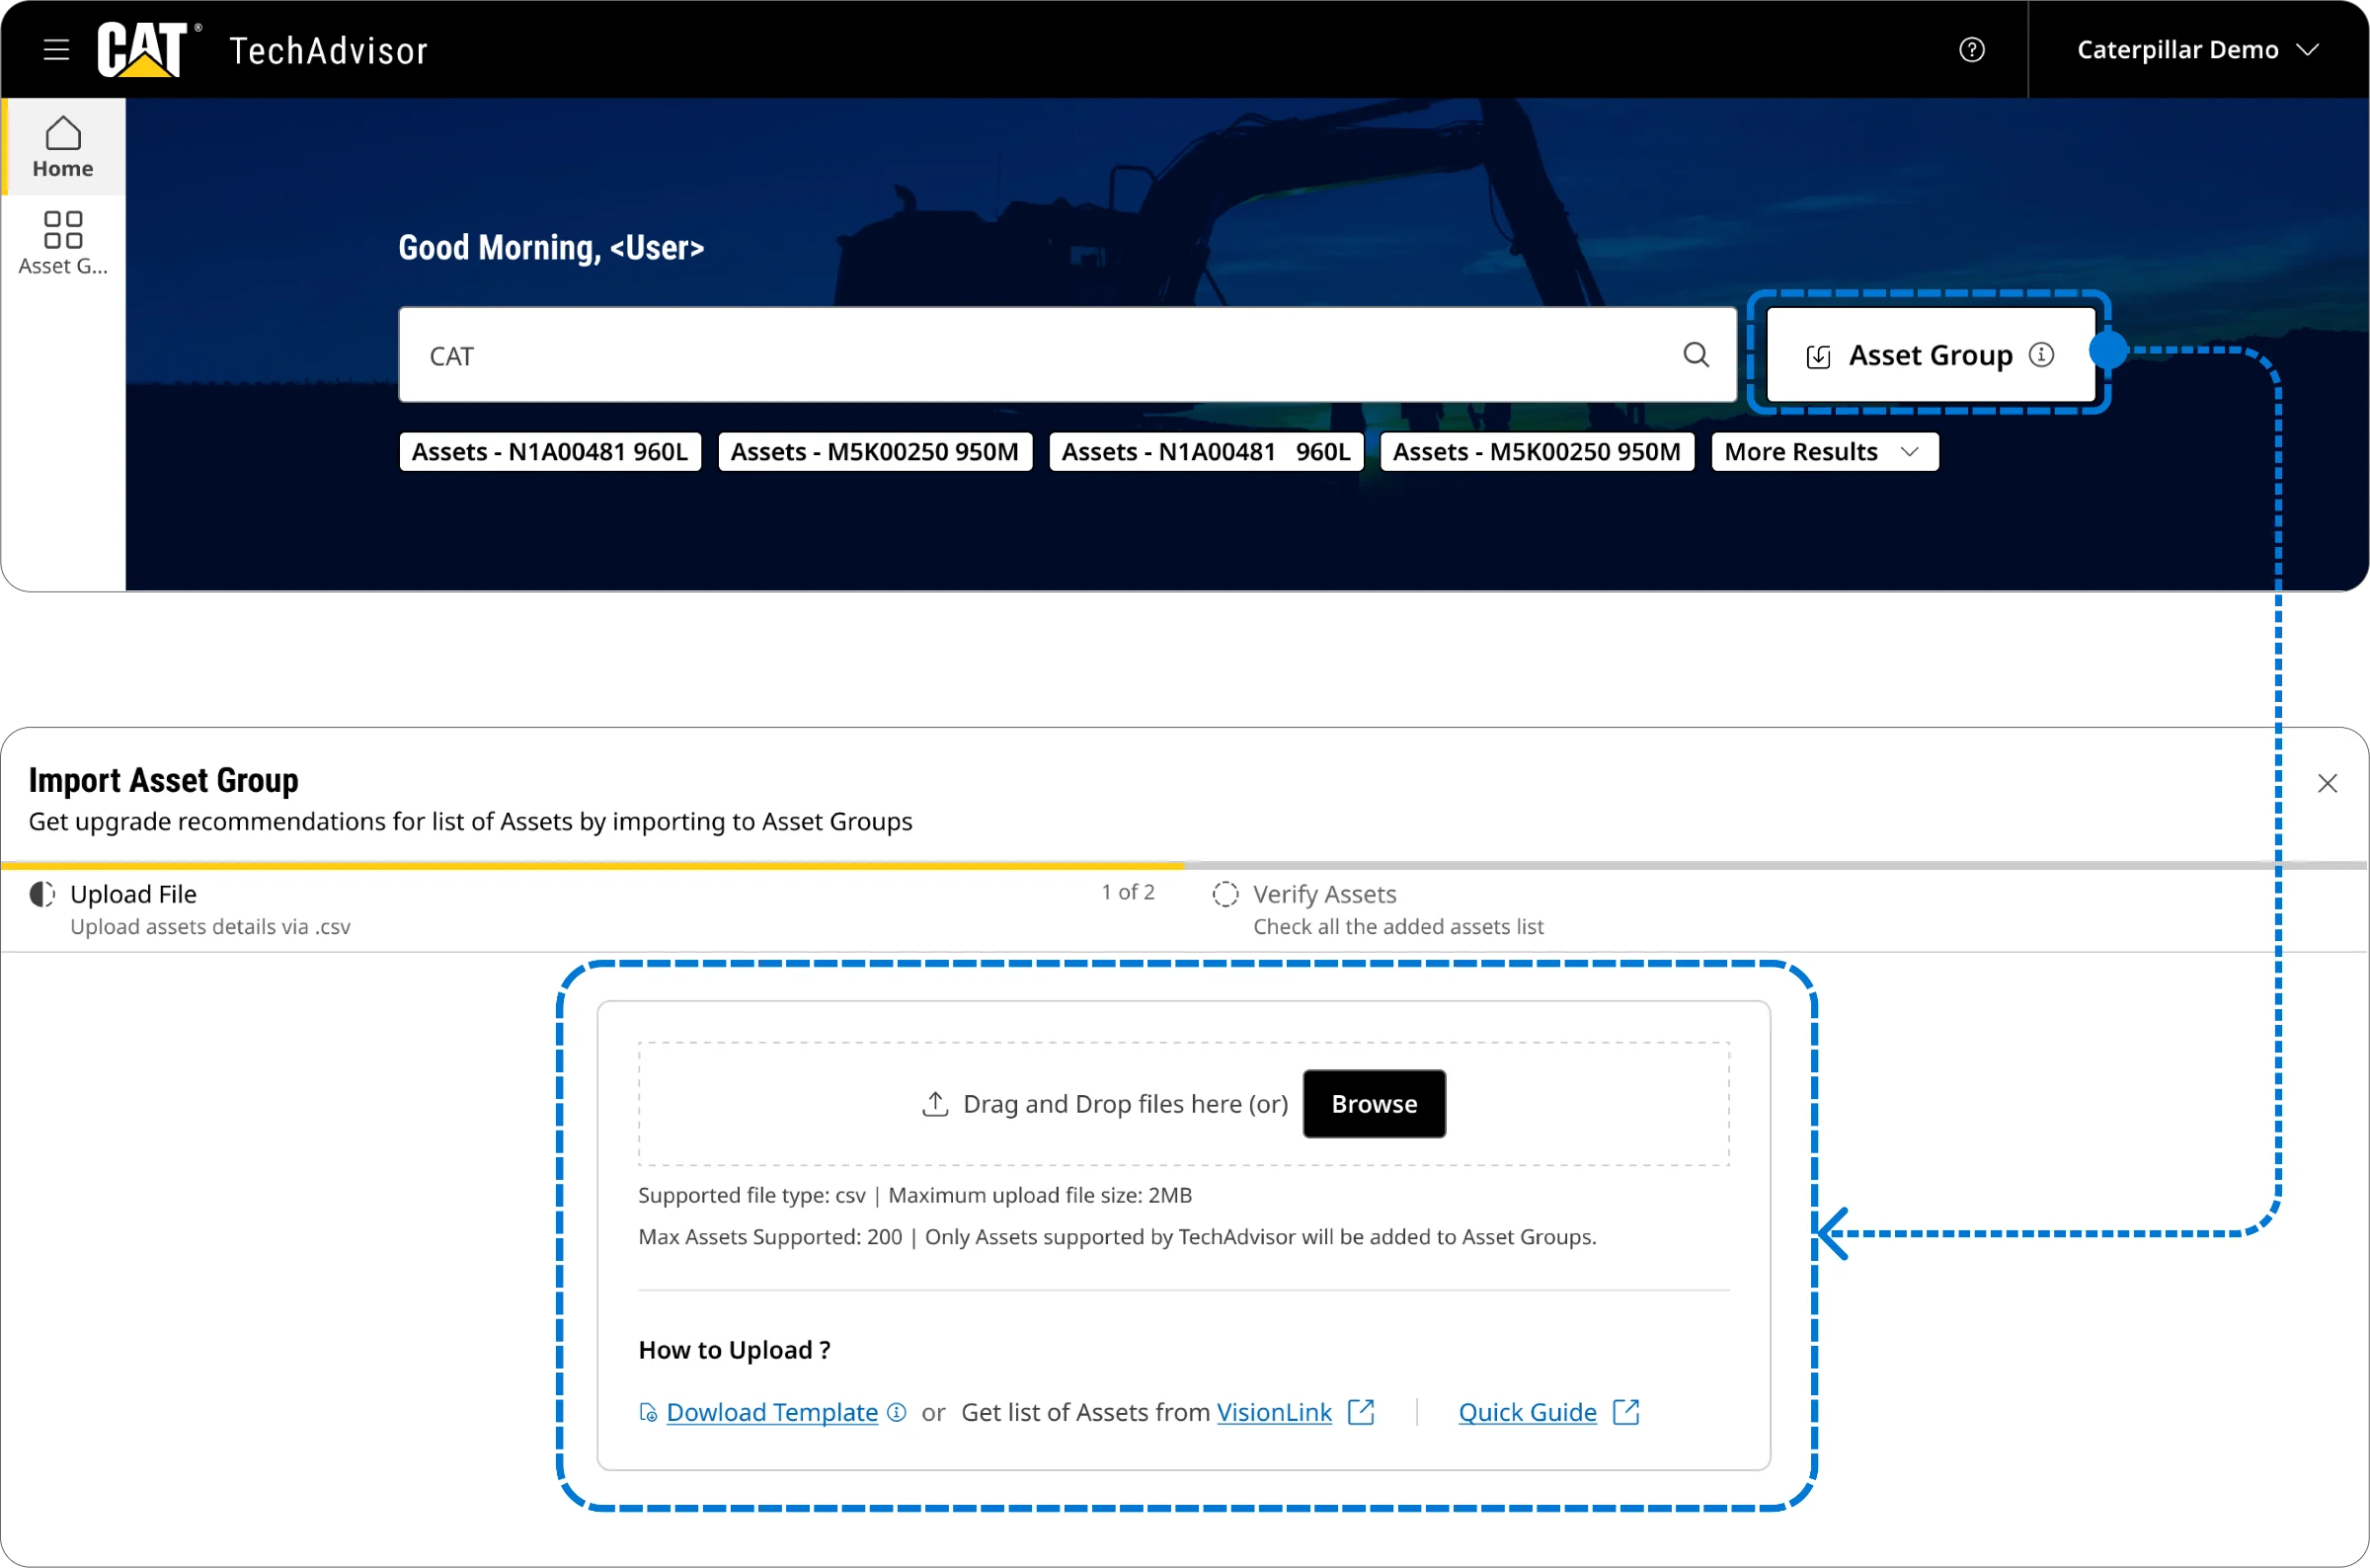Click the search magnifier icon
The image size is (2370, 1568).
[1695, 355]
